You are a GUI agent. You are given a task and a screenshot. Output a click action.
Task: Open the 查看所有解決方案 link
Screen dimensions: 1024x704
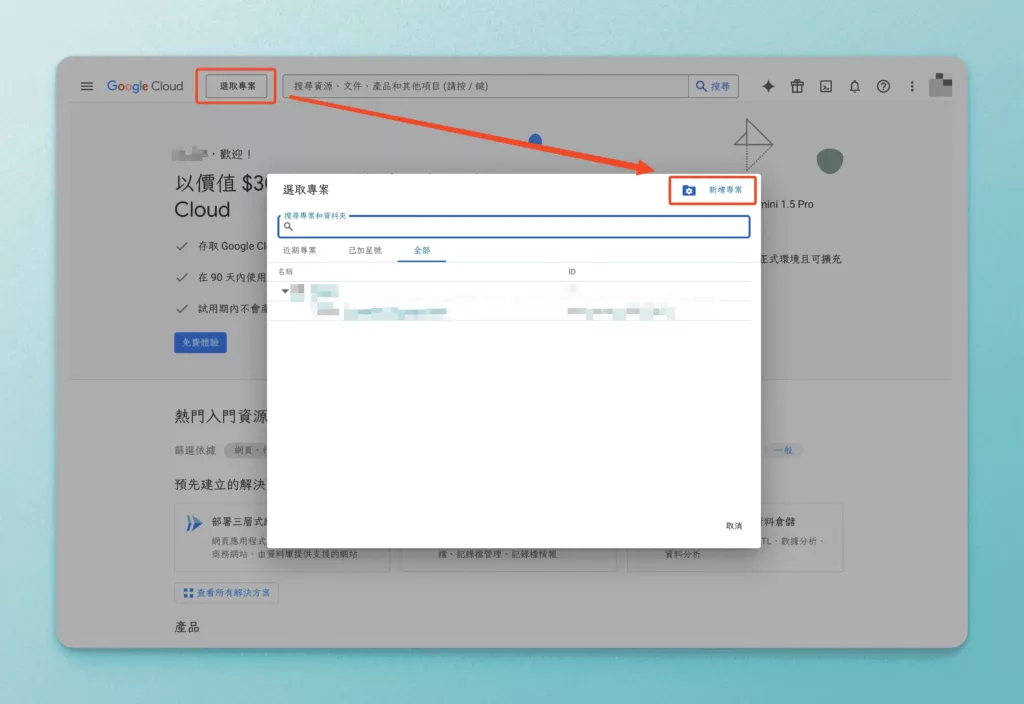pos(227,593)
